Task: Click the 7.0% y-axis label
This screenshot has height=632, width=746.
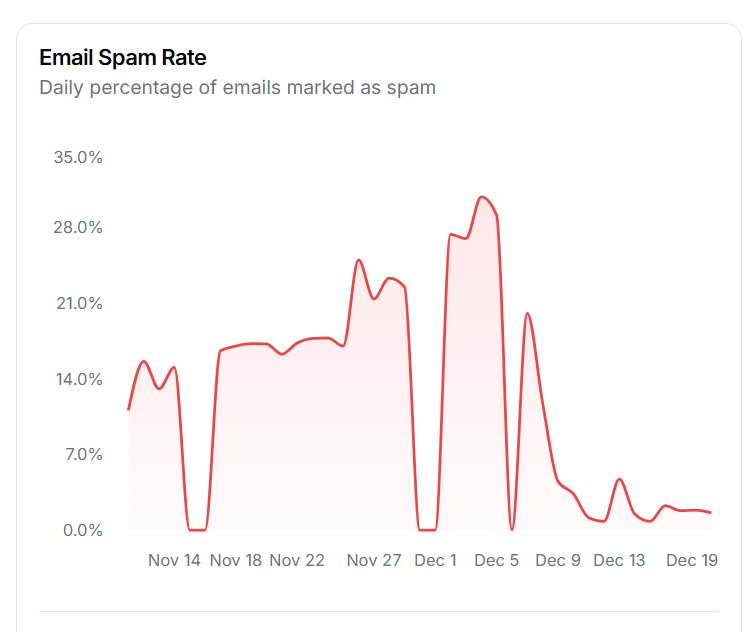Action: pyautogui.click(x=83, y=454)
